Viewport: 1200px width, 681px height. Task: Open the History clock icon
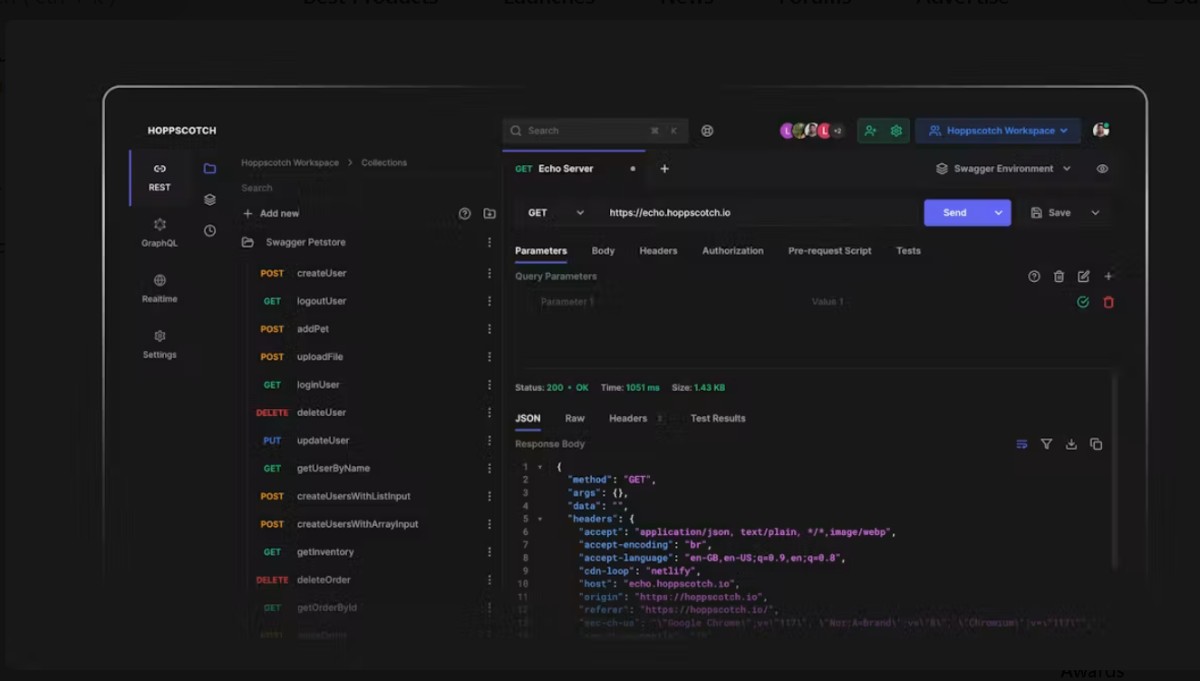coord(210,231)
